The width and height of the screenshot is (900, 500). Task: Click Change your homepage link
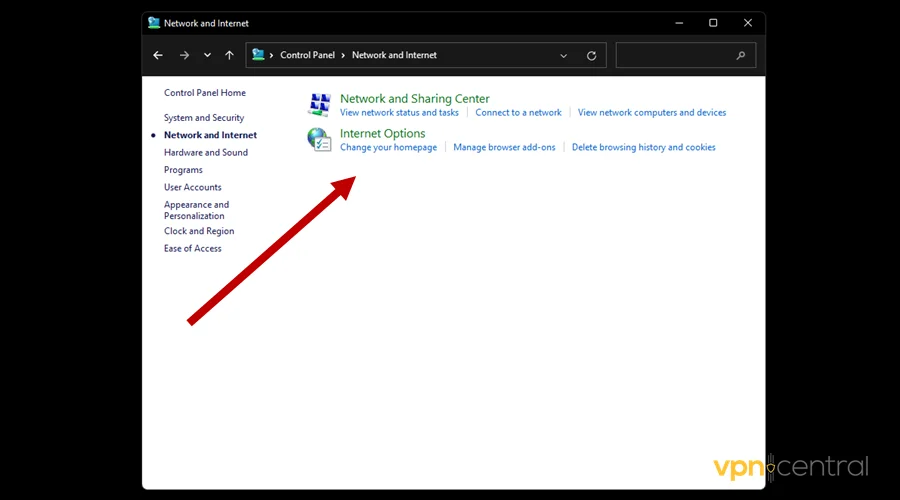(389, 148)
